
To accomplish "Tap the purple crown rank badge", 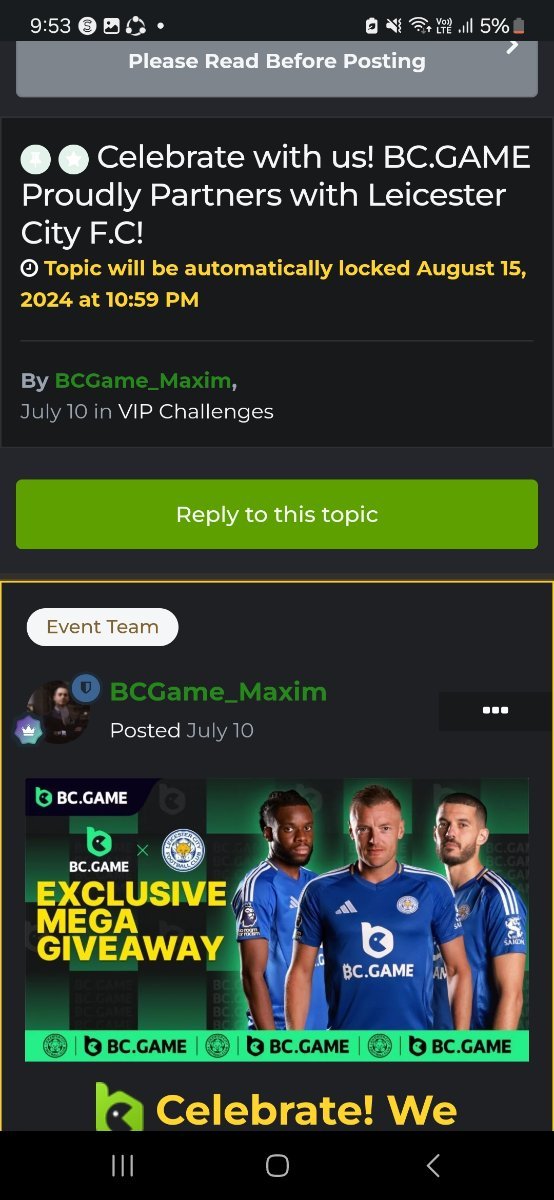I will tap(28, 730).
